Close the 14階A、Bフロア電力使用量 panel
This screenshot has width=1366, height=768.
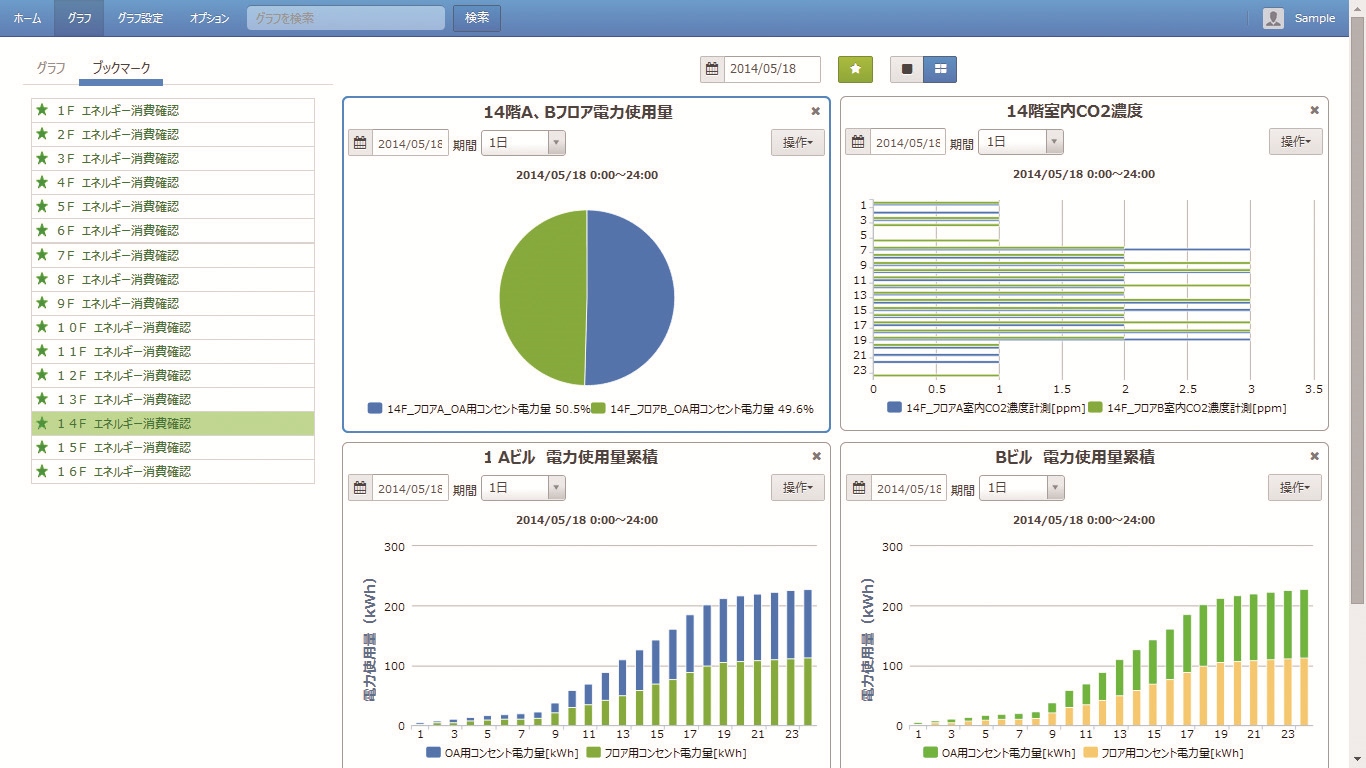pos(816,112)
